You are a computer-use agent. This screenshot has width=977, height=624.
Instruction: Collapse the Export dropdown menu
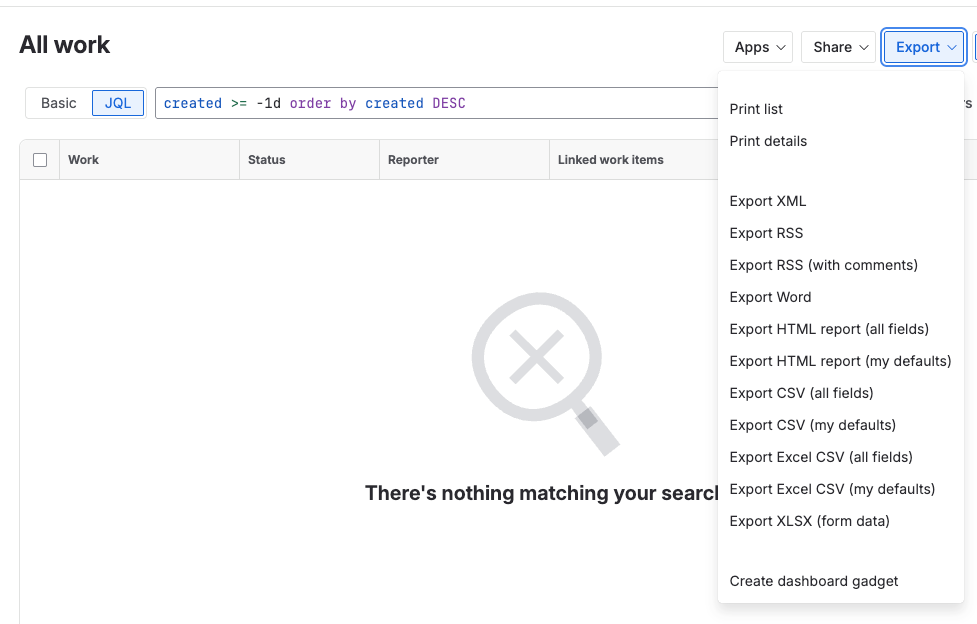(922, 47)
